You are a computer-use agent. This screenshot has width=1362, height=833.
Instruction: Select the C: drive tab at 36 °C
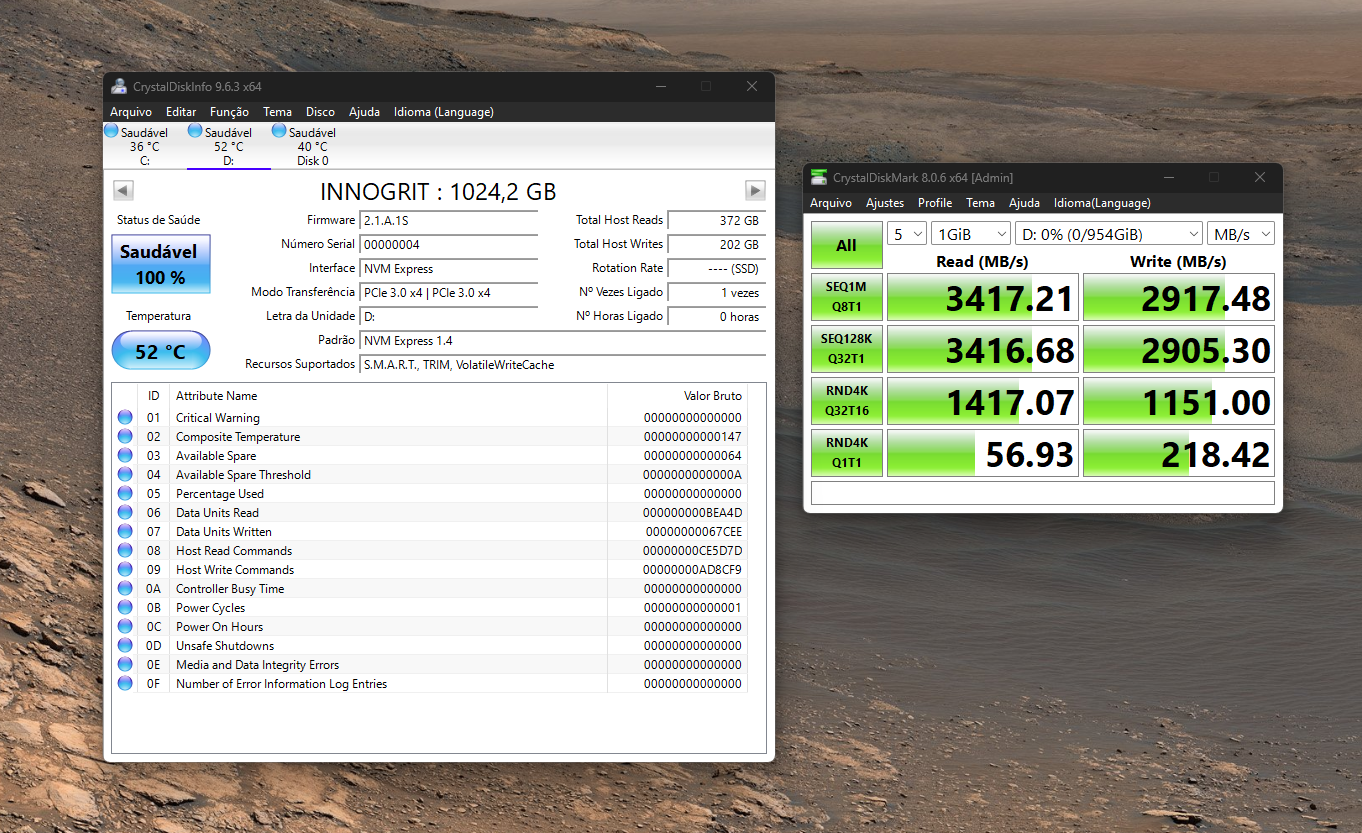(144, 146)
